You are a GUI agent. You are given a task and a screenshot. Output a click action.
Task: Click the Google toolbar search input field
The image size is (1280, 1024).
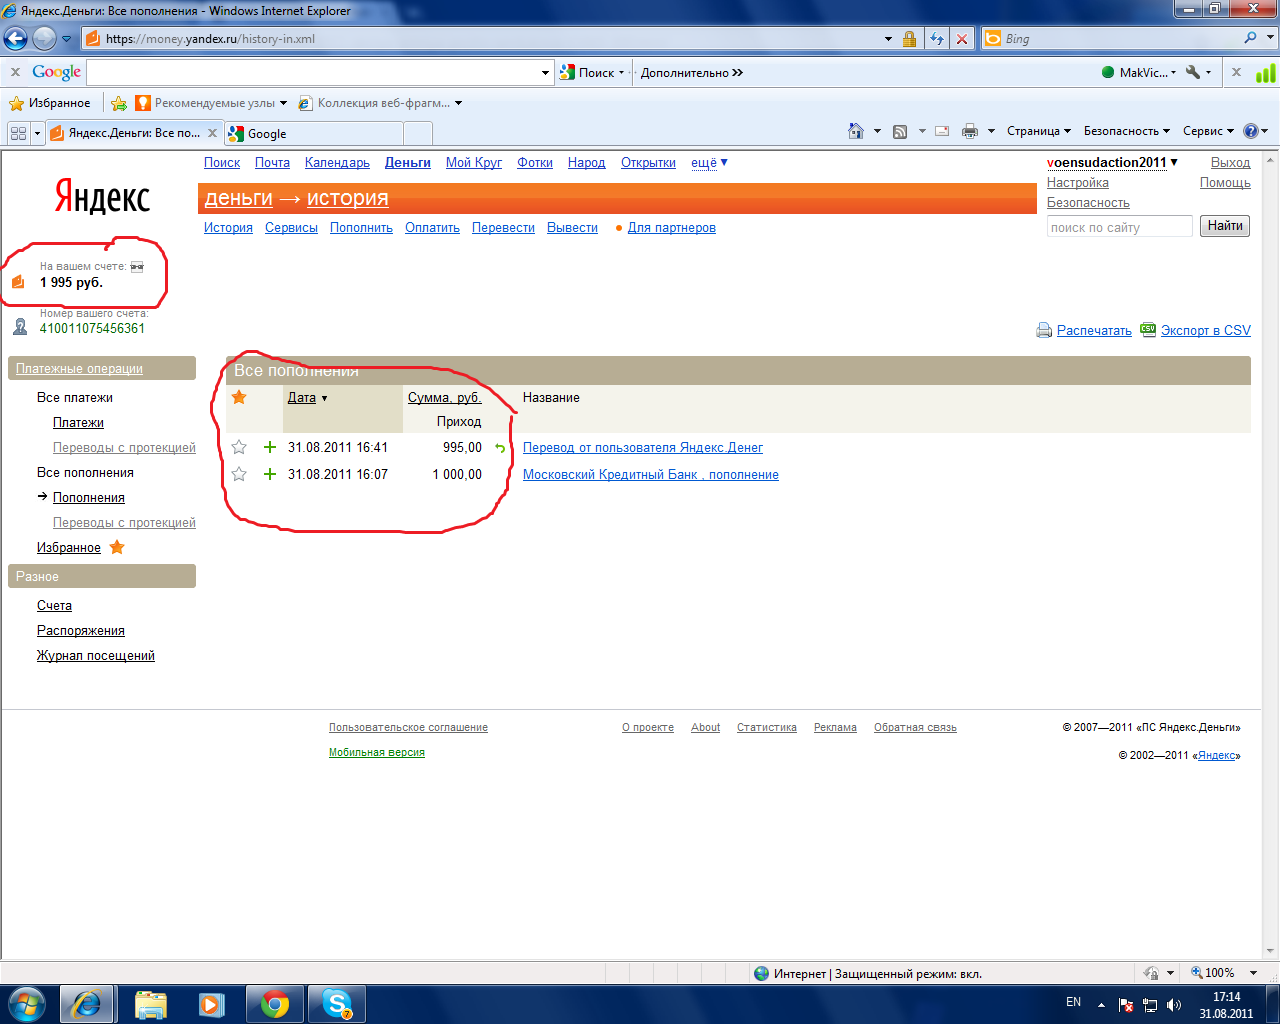pos(313,72)
